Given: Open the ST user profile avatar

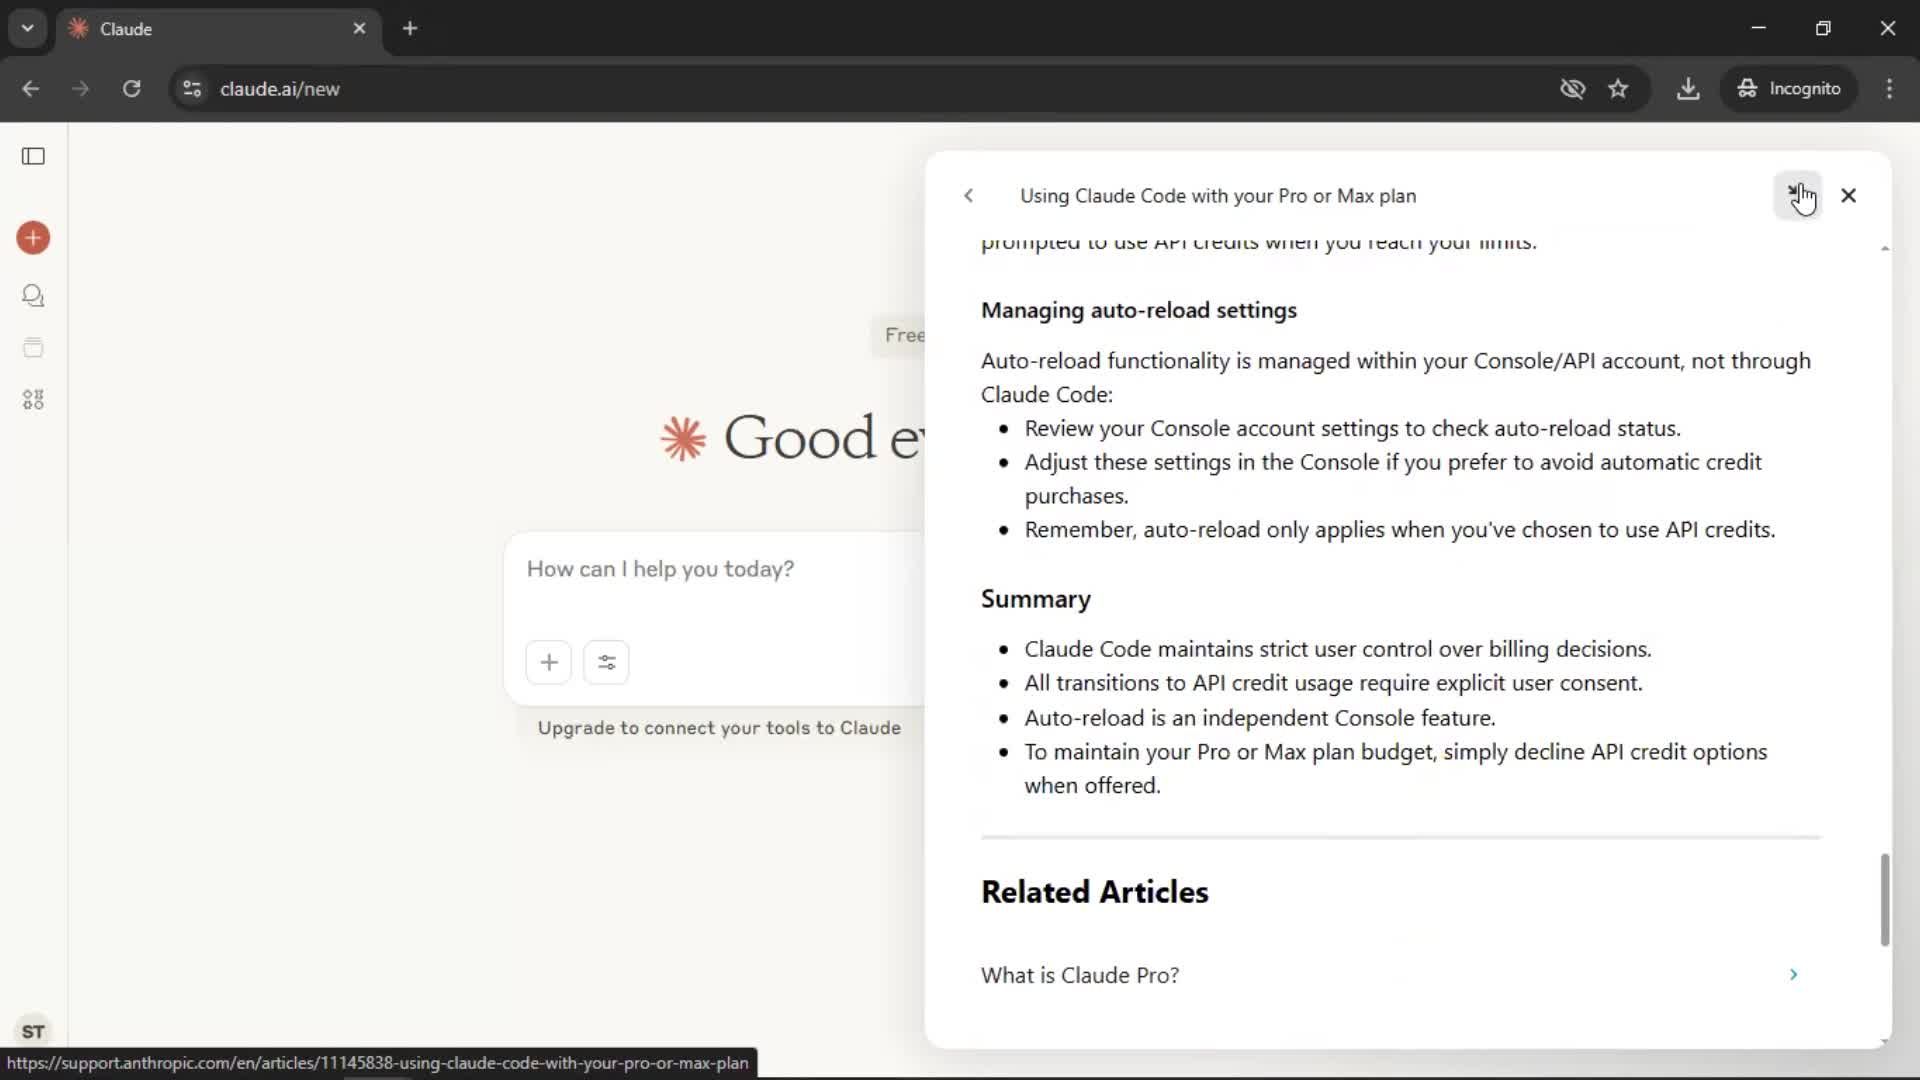Looking at the screenshot, I should [x=33, y=1031].
